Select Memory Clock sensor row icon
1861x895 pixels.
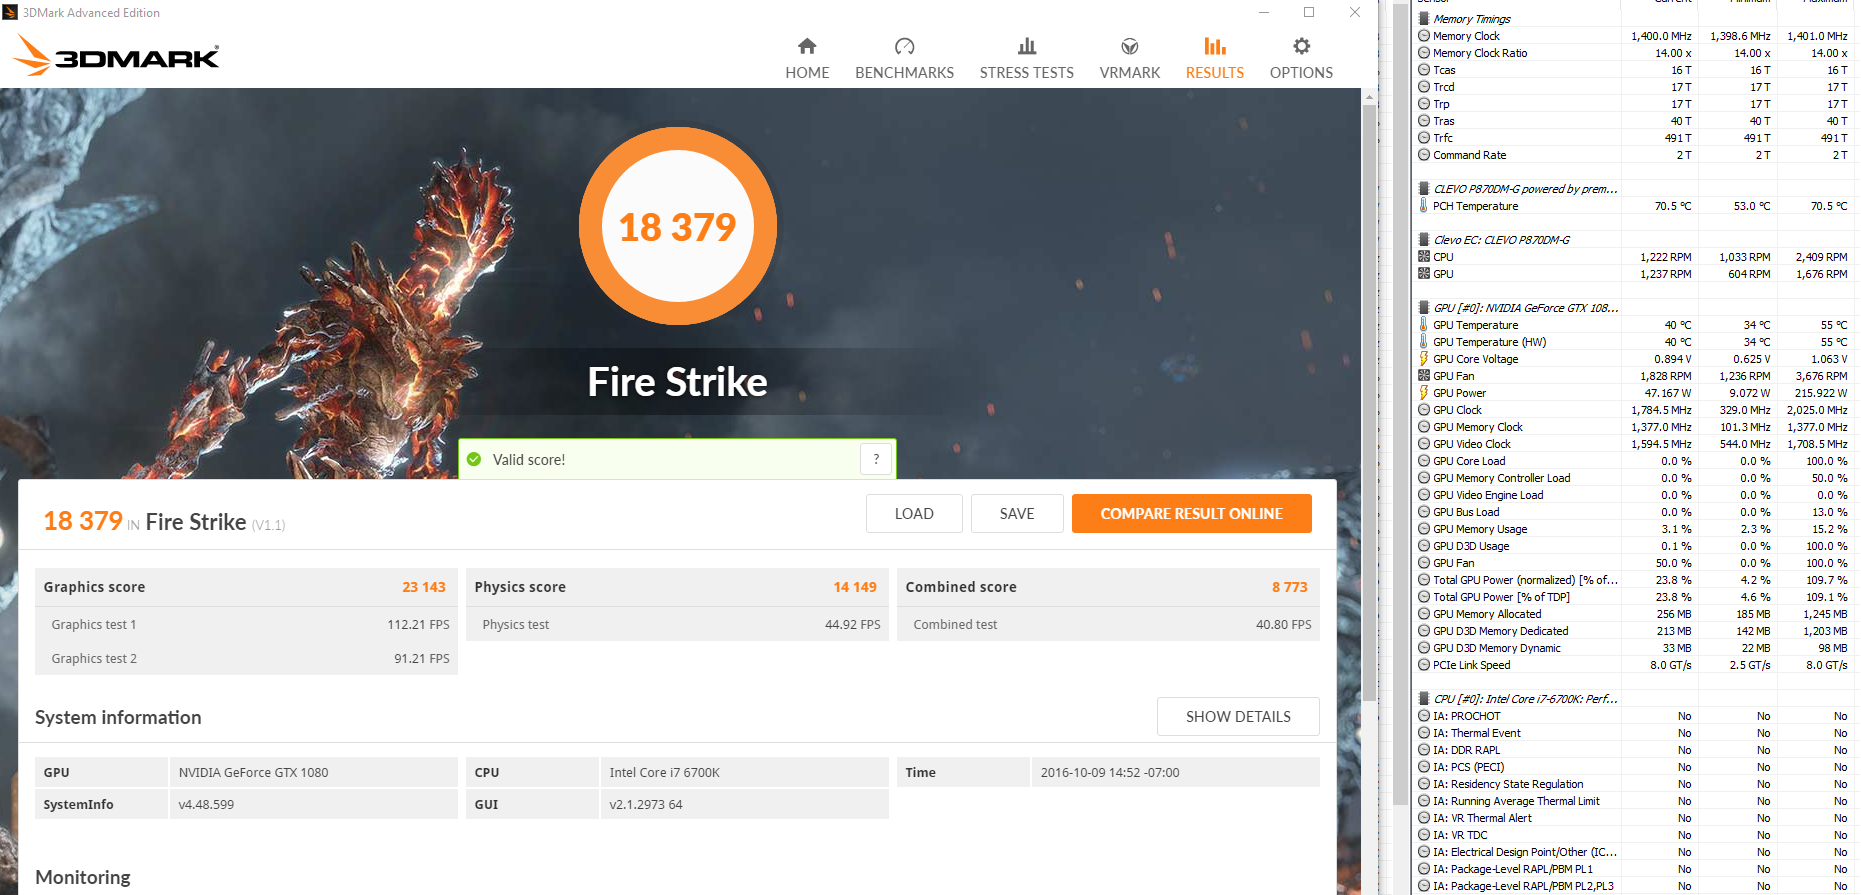coord(1424,36)
